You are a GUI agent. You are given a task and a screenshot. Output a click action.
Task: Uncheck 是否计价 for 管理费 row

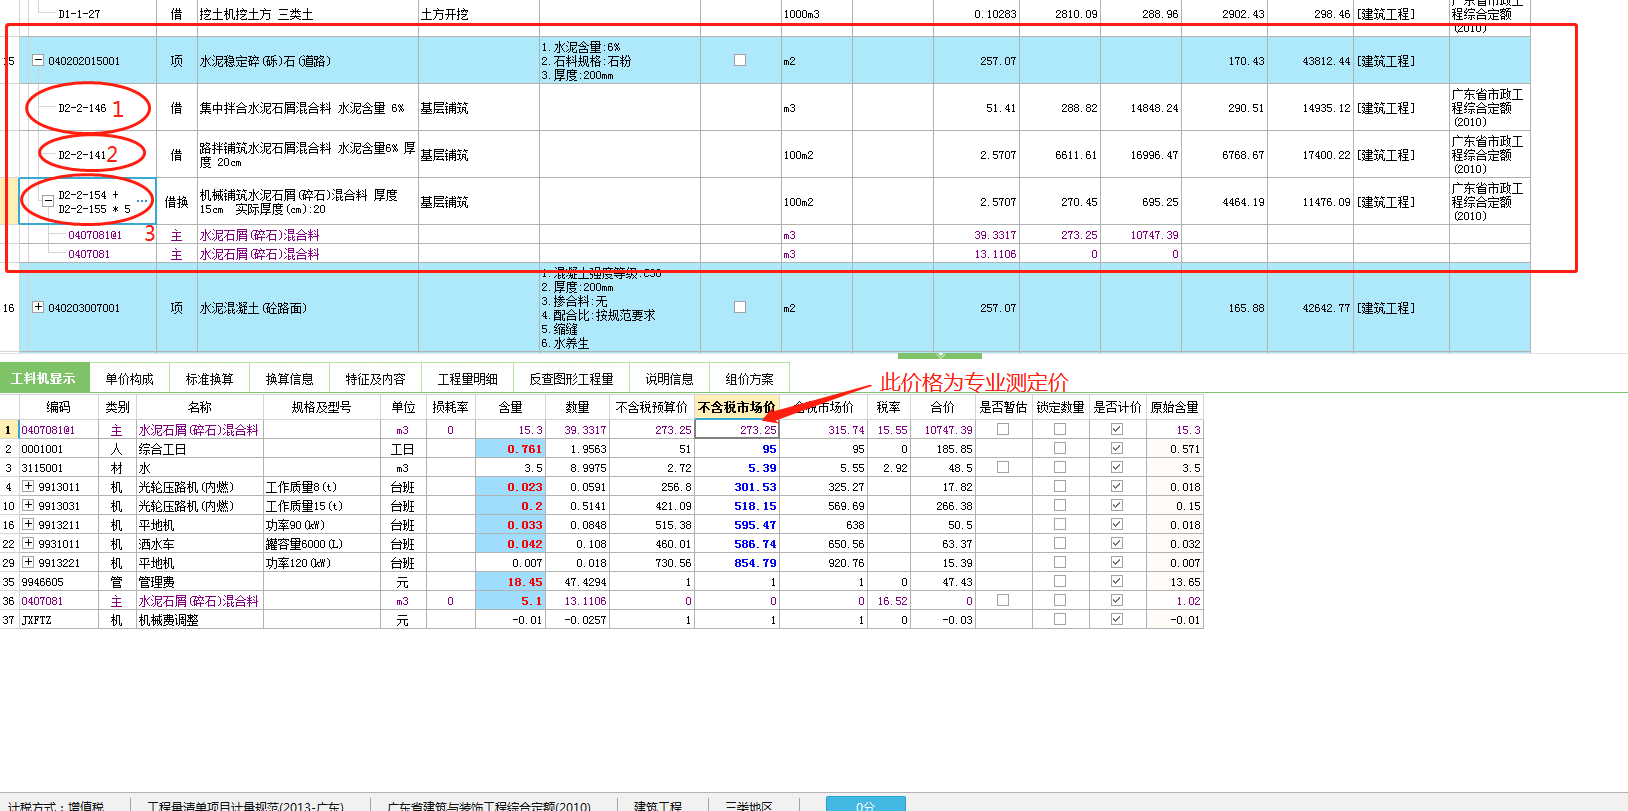[1117, 581]
